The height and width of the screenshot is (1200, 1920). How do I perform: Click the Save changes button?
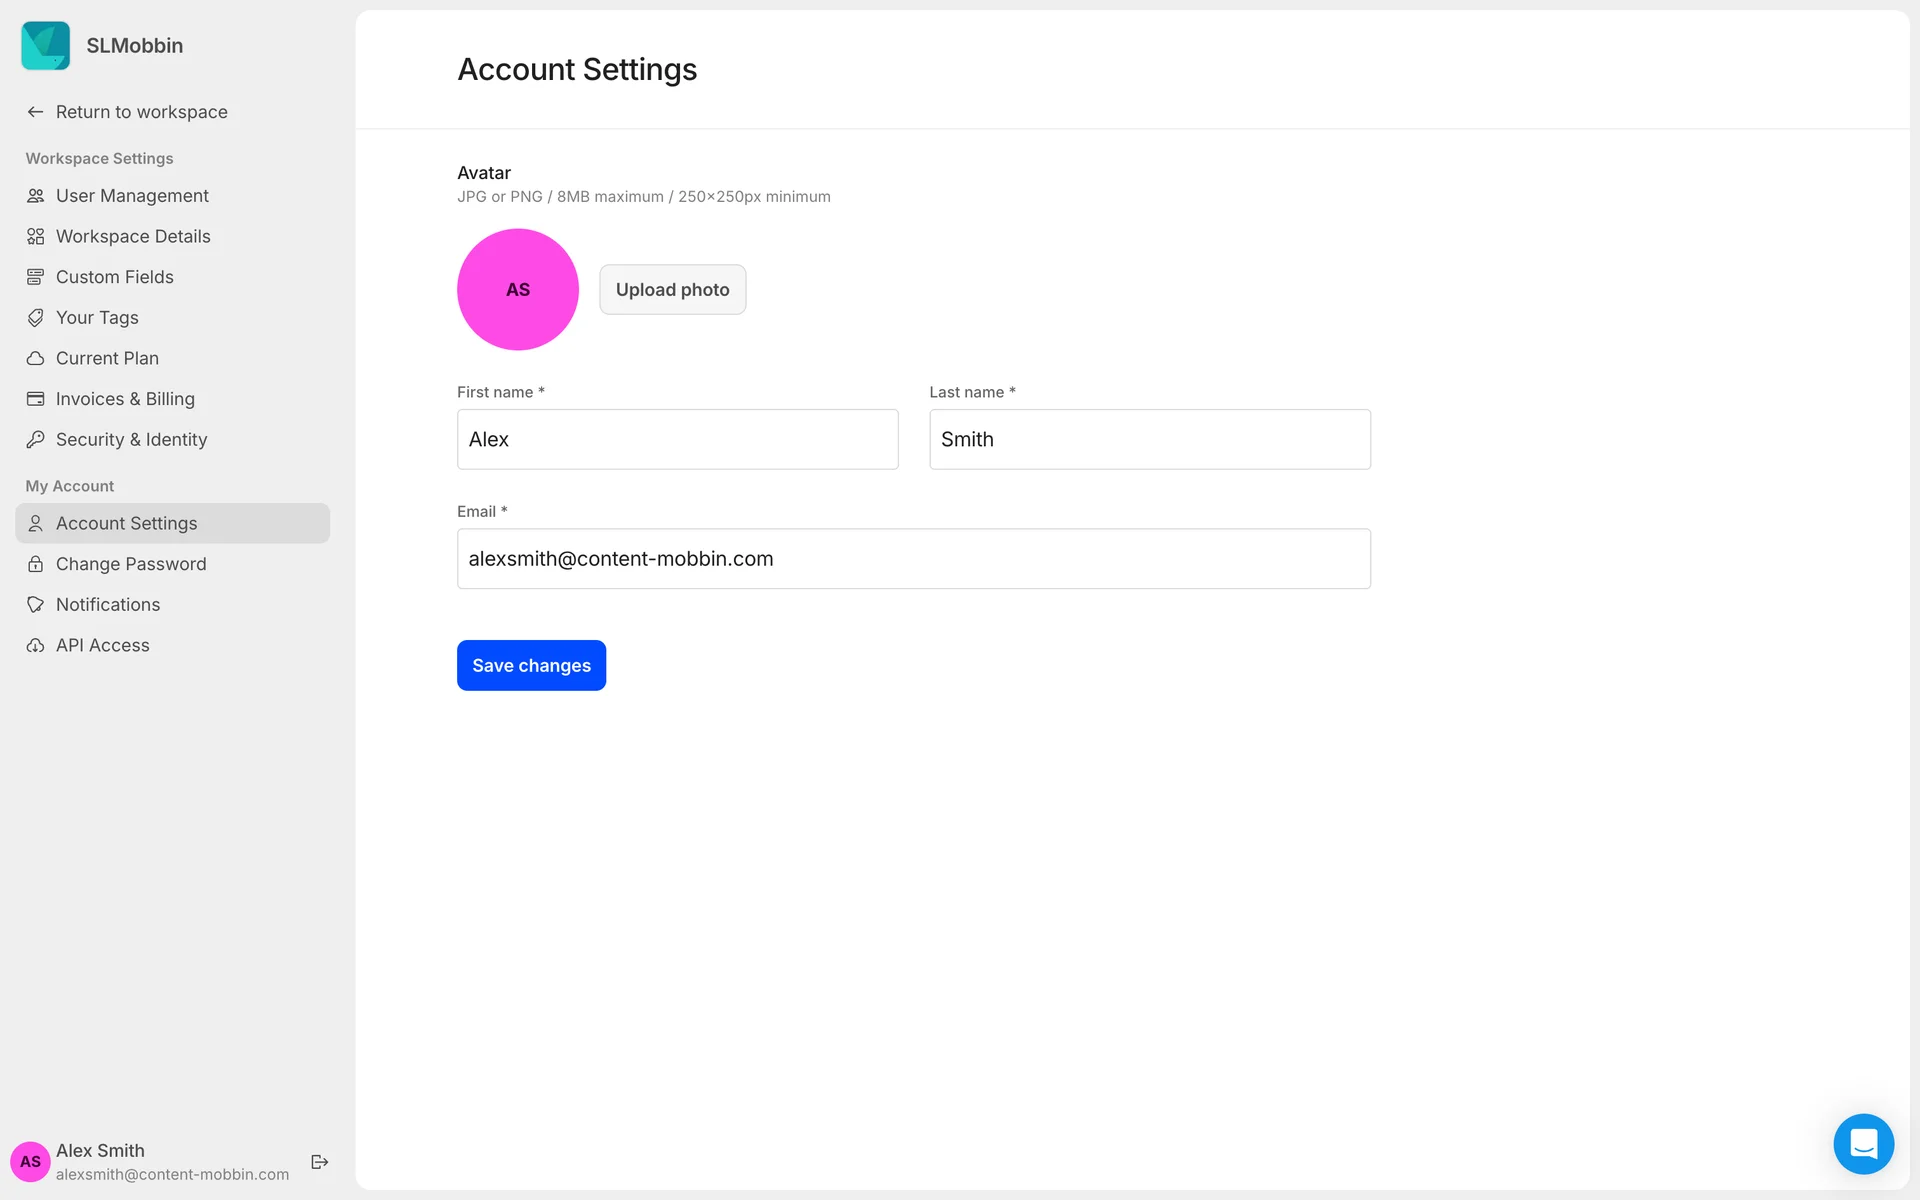click(531, 665)
